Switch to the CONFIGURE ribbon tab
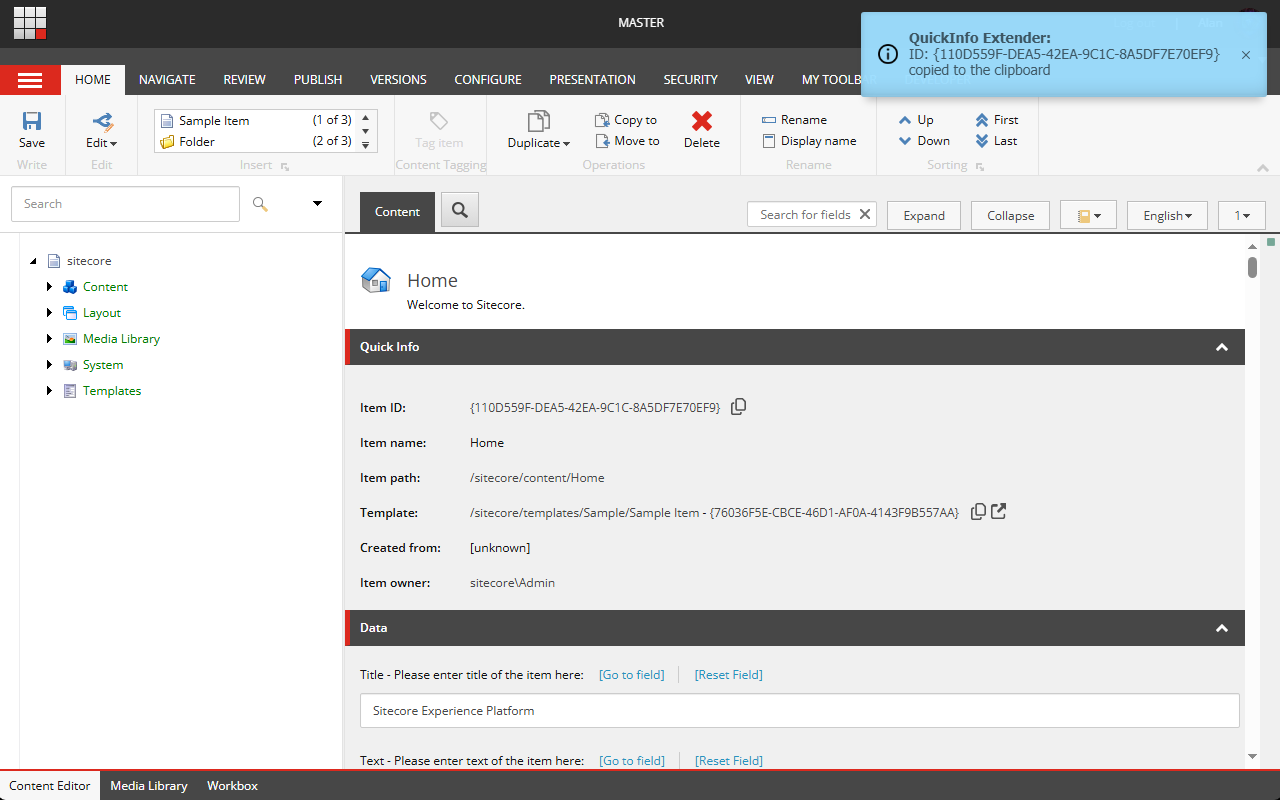The height and width of the screenshot is (800, 1280). coord(488,80)
